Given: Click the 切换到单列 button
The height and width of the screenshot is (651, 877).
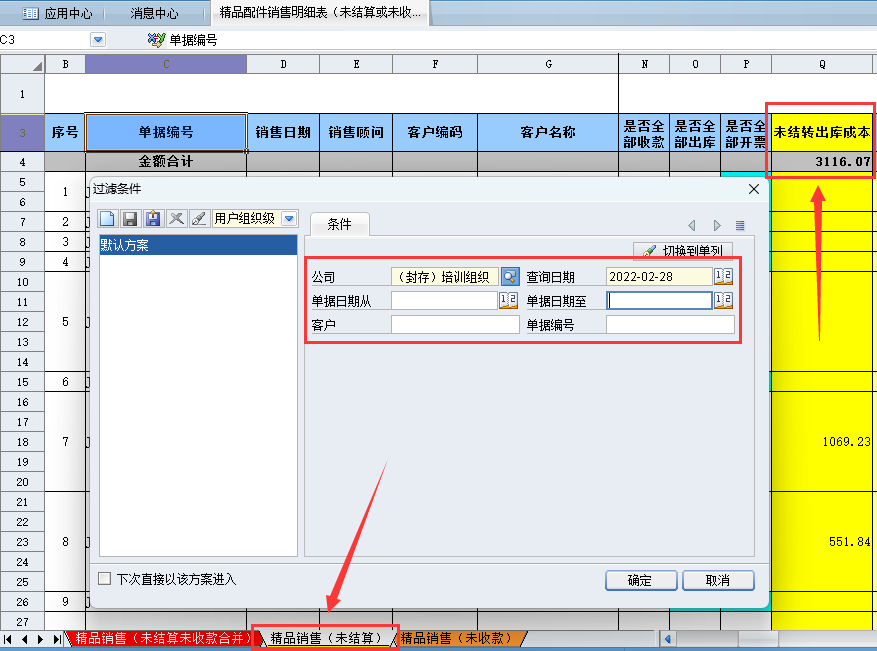Looking at the screenshot, I should (x=683, y=251).
